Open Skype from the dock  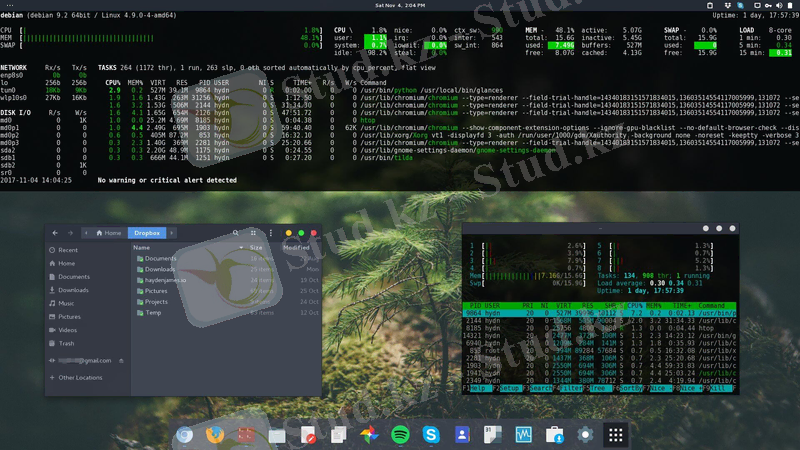coord(431,435)
